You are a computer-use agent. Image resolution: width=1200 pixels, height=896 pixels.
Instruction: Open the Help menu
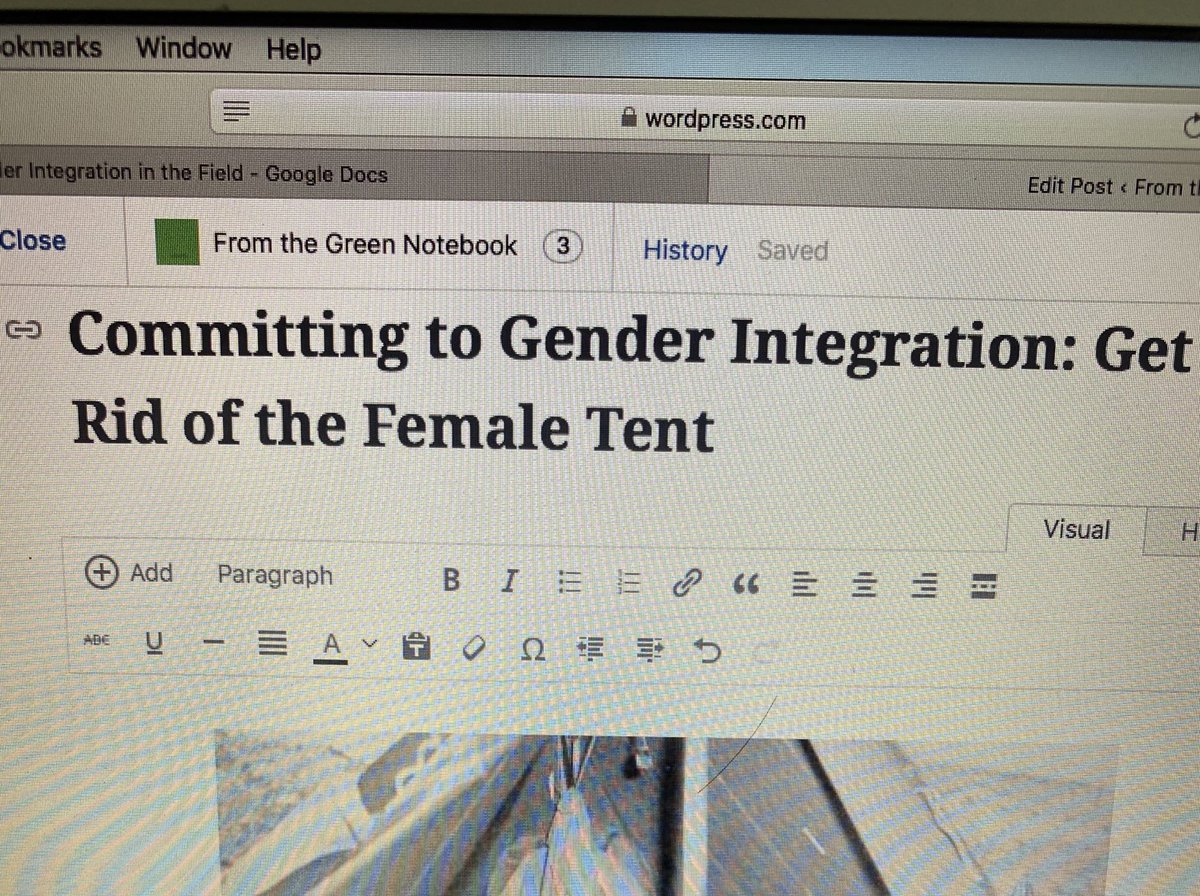click(x=294, y=49)
